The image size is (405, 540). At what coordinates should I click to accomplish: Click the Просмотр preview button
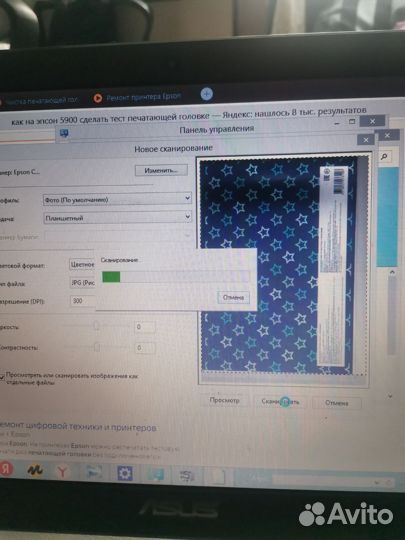tap(225, 401)
